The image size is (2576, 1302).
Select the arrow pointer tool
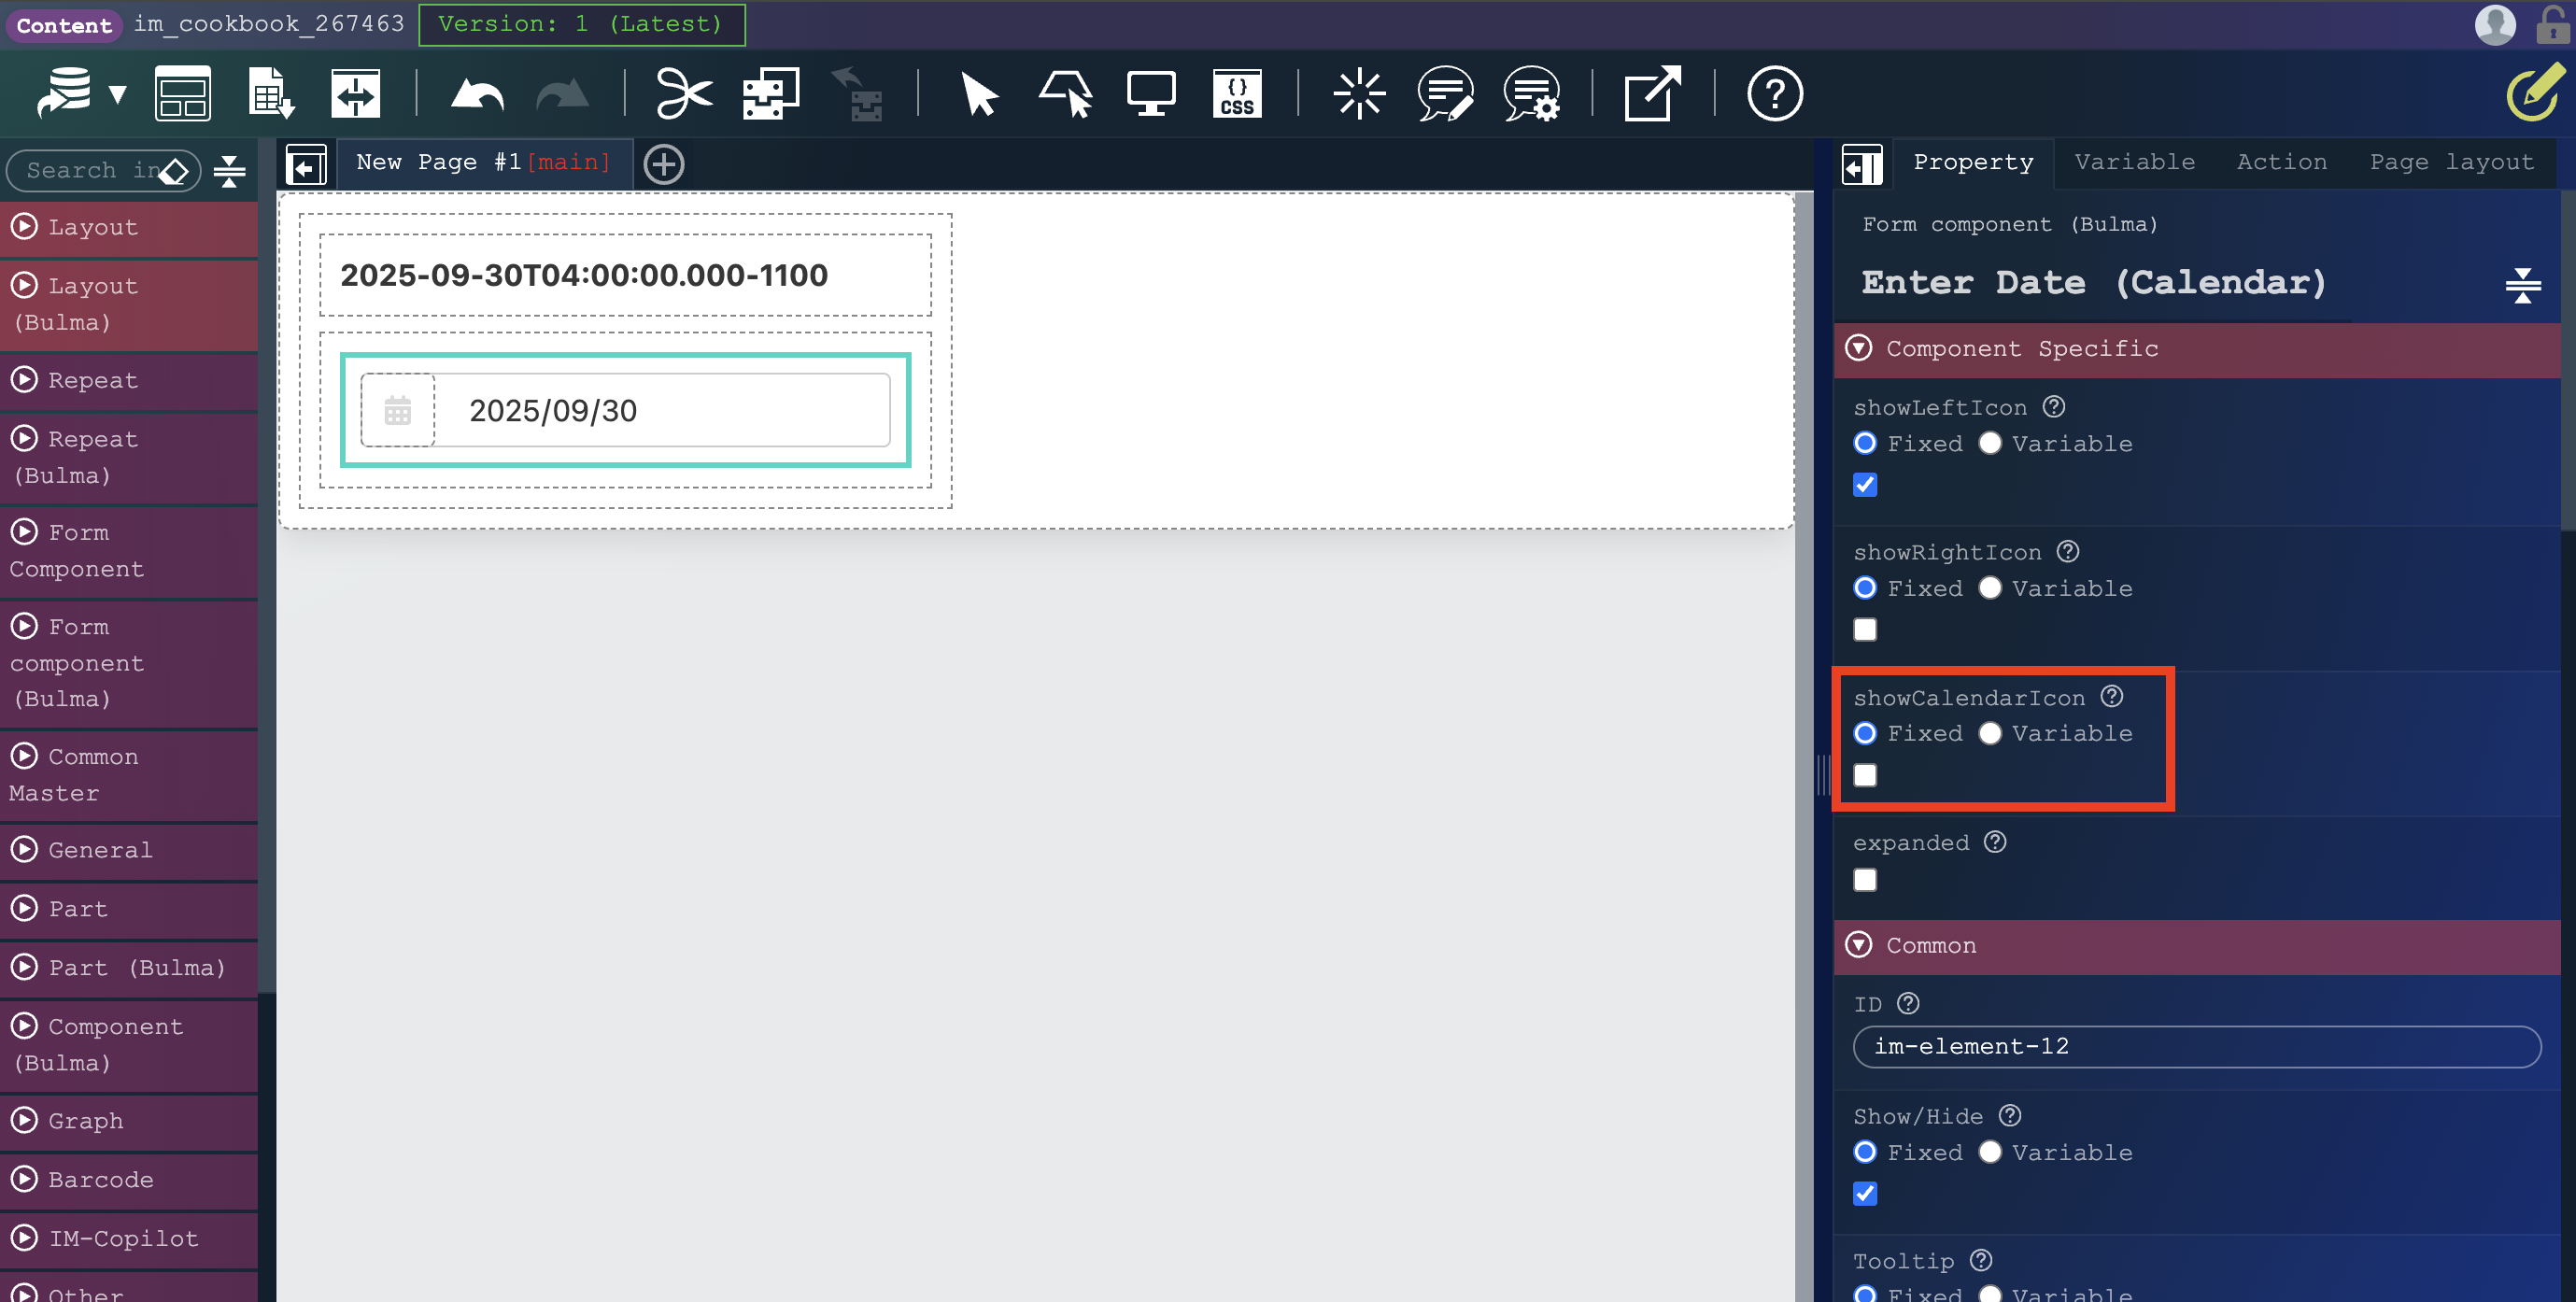point(978,95)
